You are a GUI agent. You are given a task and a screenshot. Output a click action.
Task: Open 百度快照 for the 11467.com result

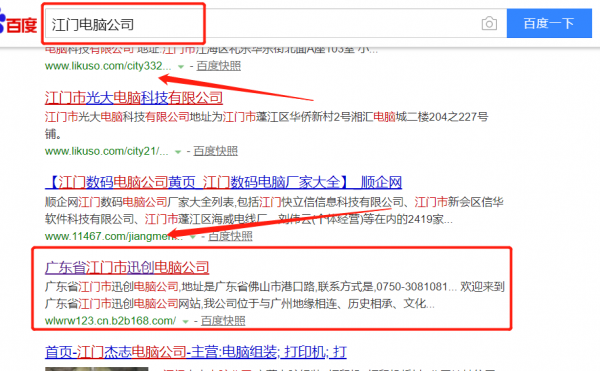230,236
